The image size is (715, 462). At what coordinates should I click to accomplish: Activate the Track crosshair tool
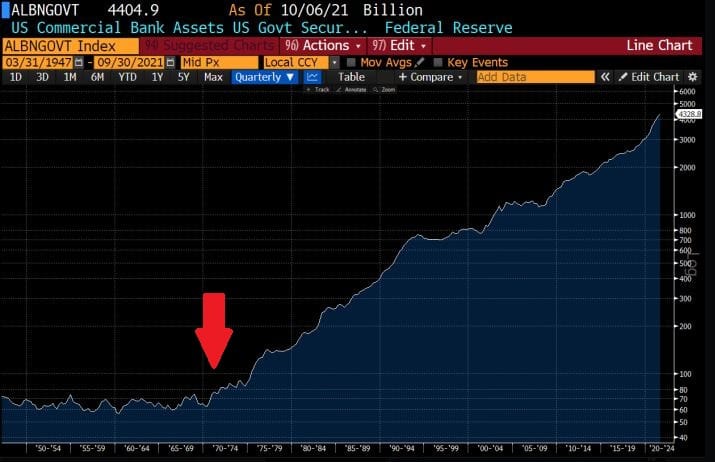tap(317, 90)
